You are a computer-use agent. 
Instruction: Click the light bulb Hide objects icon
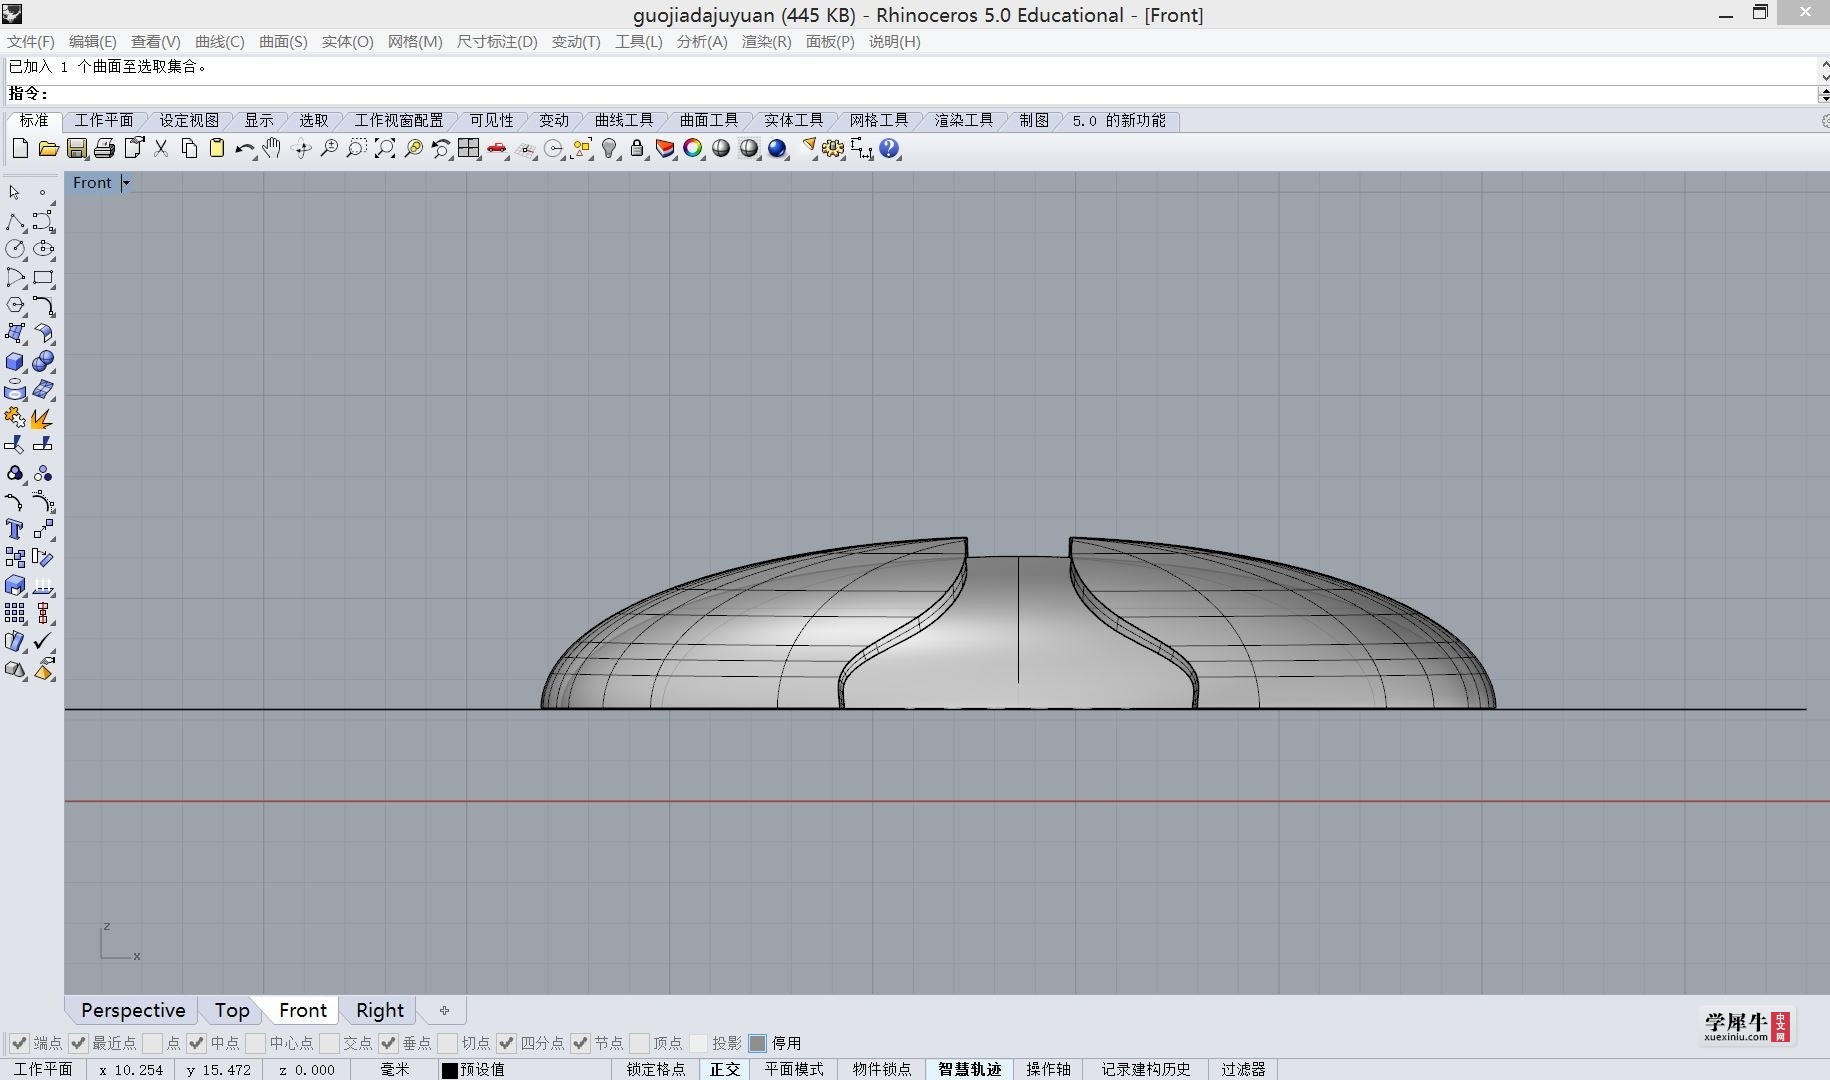tap(609, 149)
